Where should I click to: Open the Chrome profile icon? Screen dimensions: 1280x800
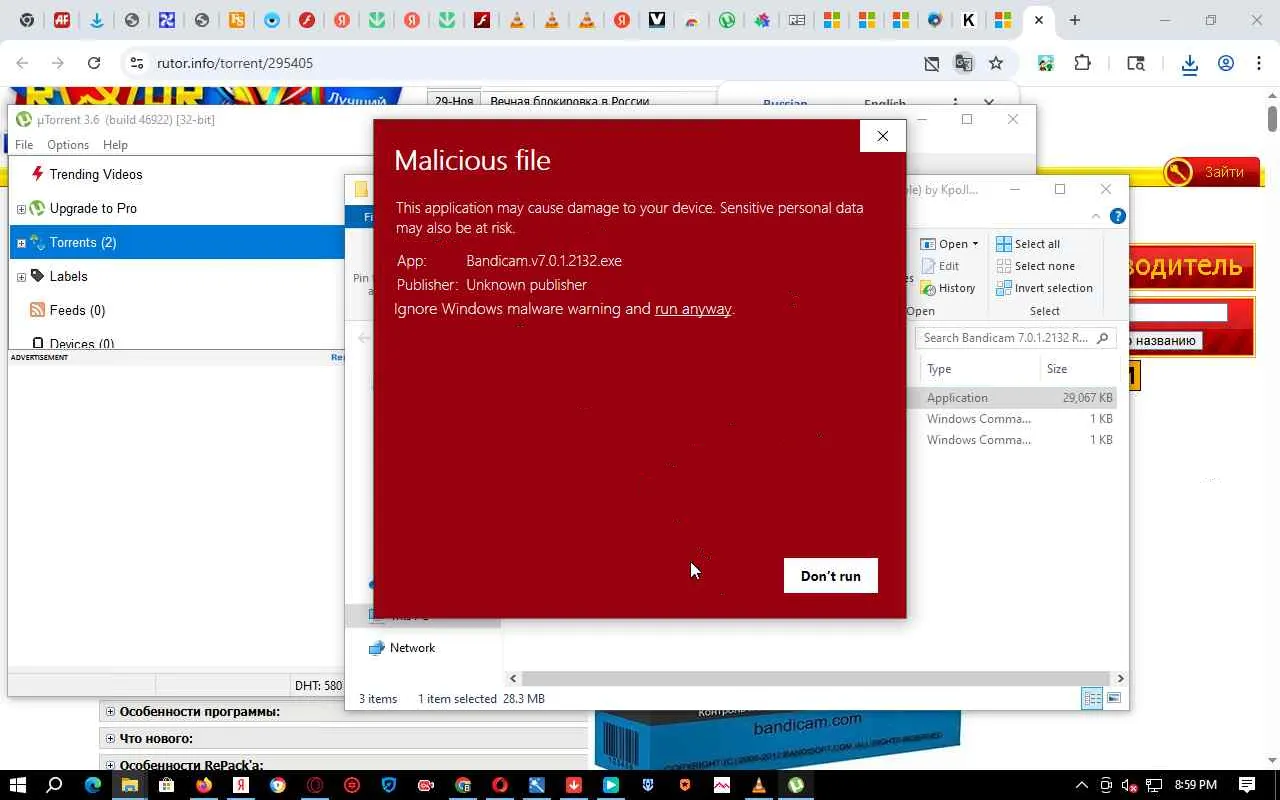[x=1226, y=63]
